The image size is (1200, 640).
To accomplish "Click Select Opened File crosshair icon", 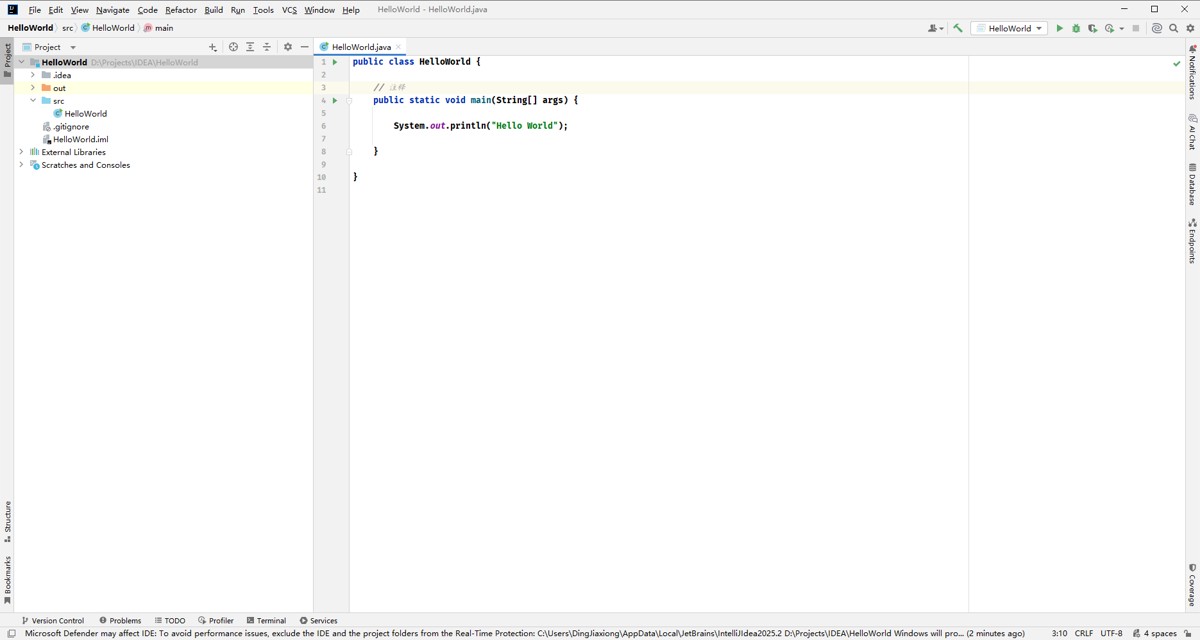I will (233, 47).
